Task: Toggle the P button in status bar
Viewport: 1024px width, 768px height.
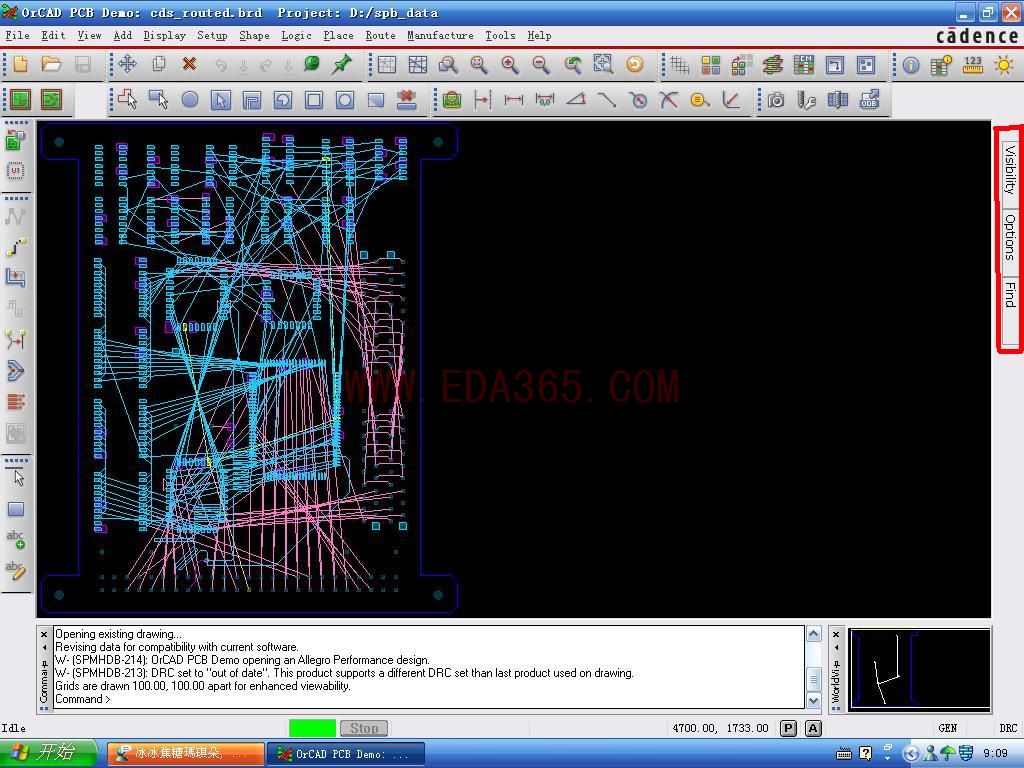Action: pyautogui.click(x=788, y=728)
